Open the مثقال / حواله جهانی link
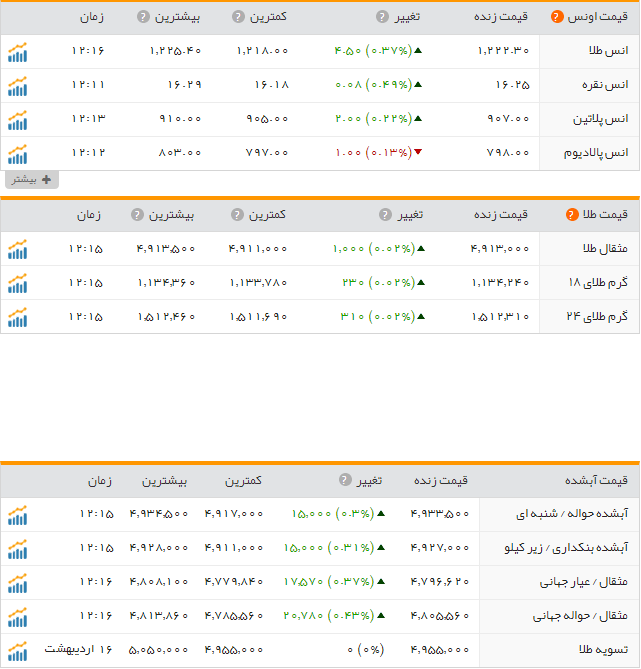This screenshot has height=669, width=641. point(580,616)
